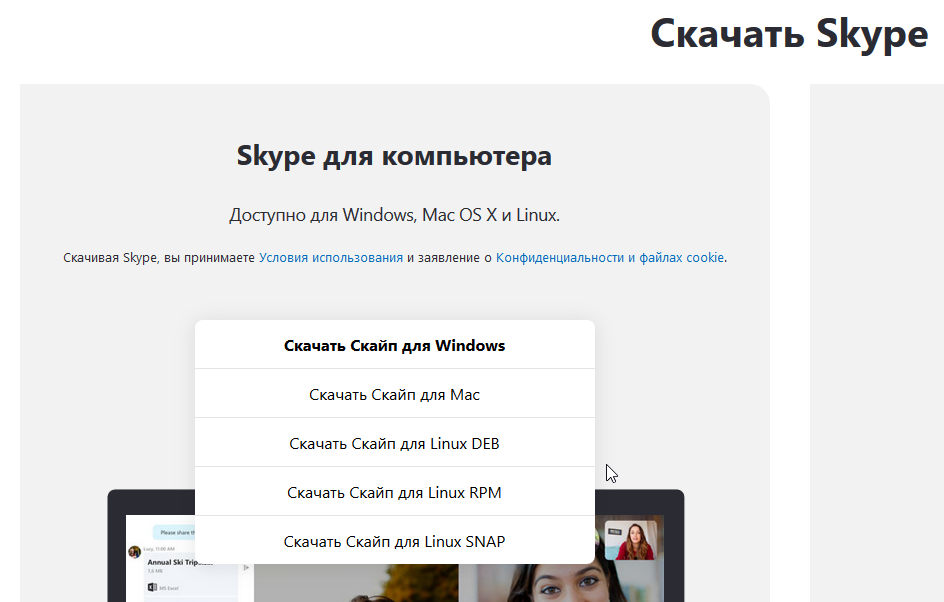Select Скачать Скайп для Linux RPM
The width and height of the screenshot is (944, 602).
point(394,492)
